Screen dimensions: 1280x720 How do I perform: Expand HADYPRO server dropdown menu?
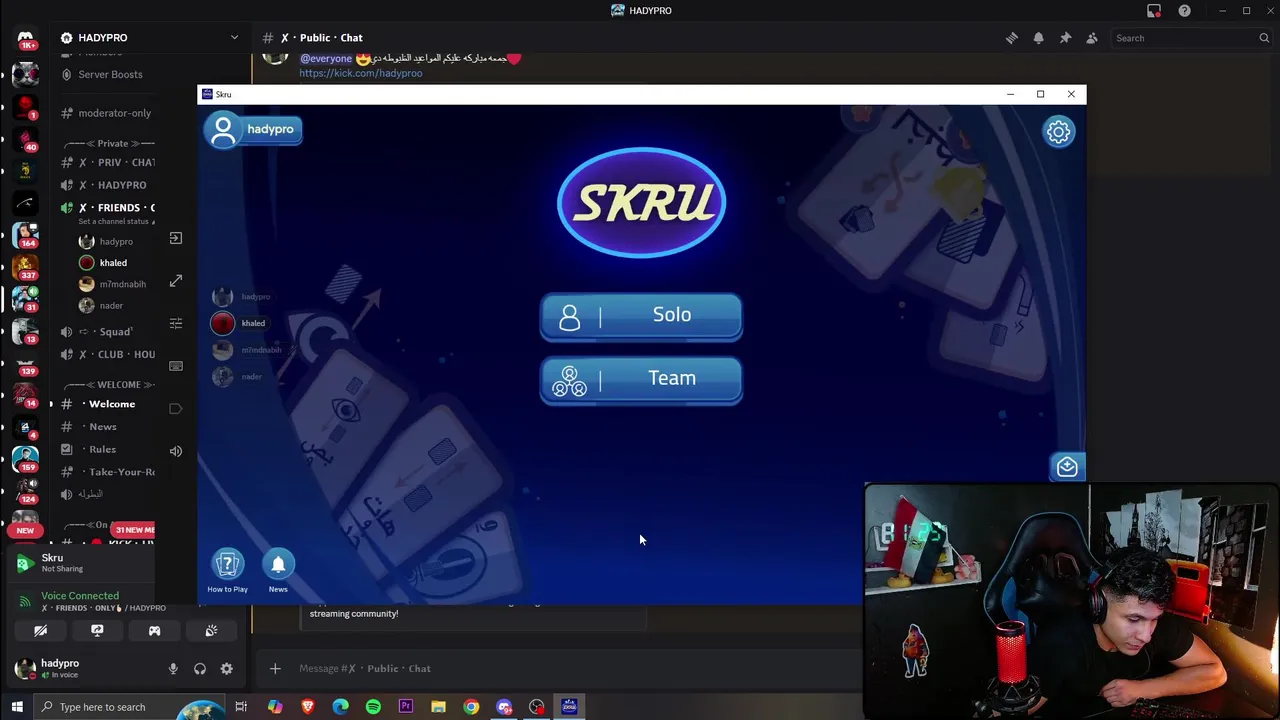point(234,38)
